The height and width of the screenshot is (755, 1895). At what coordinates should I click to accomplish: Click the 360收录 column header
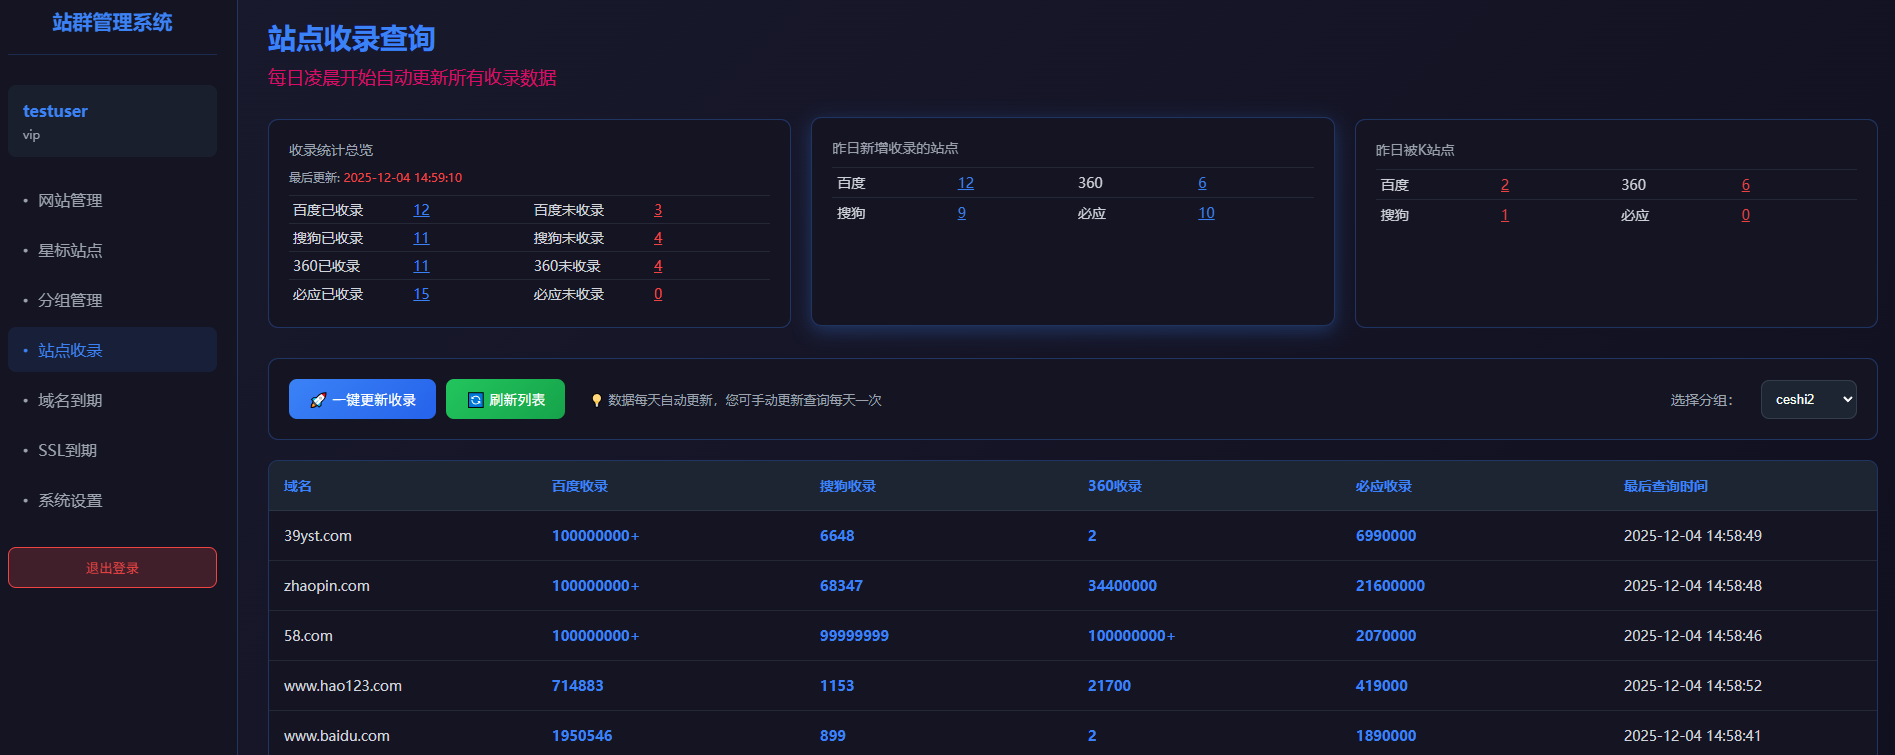1115,486
